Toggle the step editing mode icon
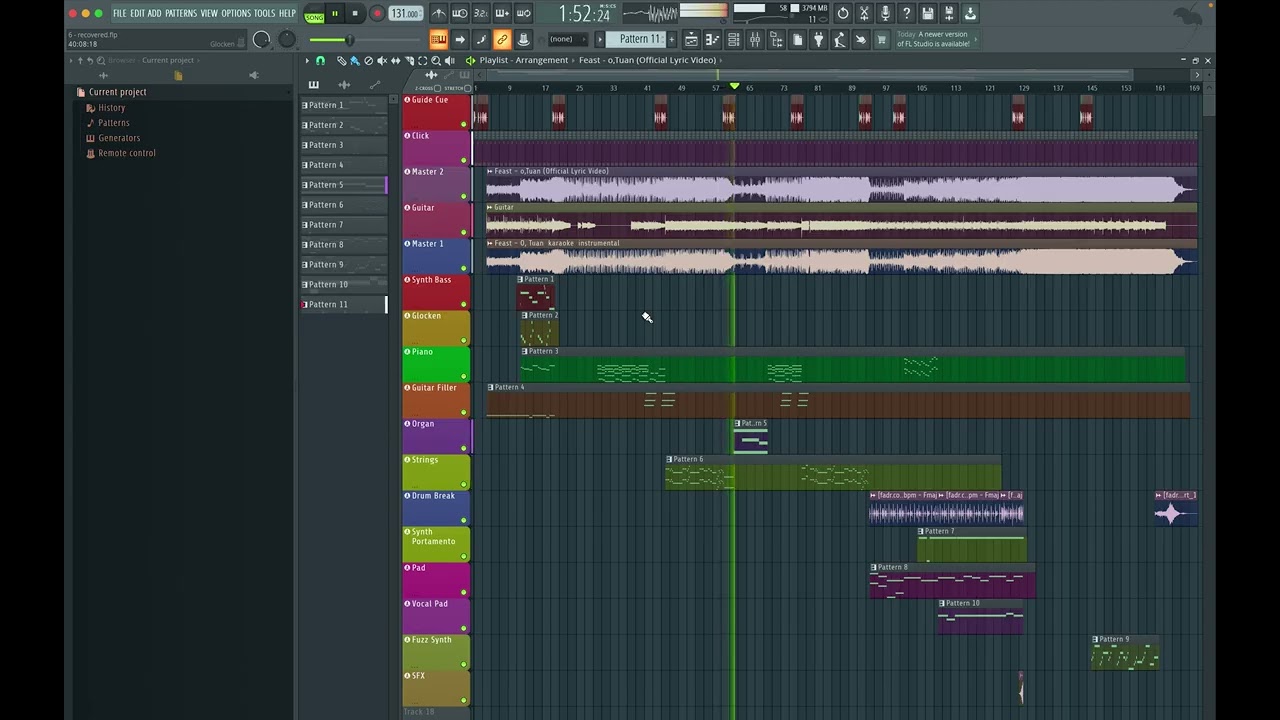This screenshot has width=1280, height=720. tap(481, 39)
